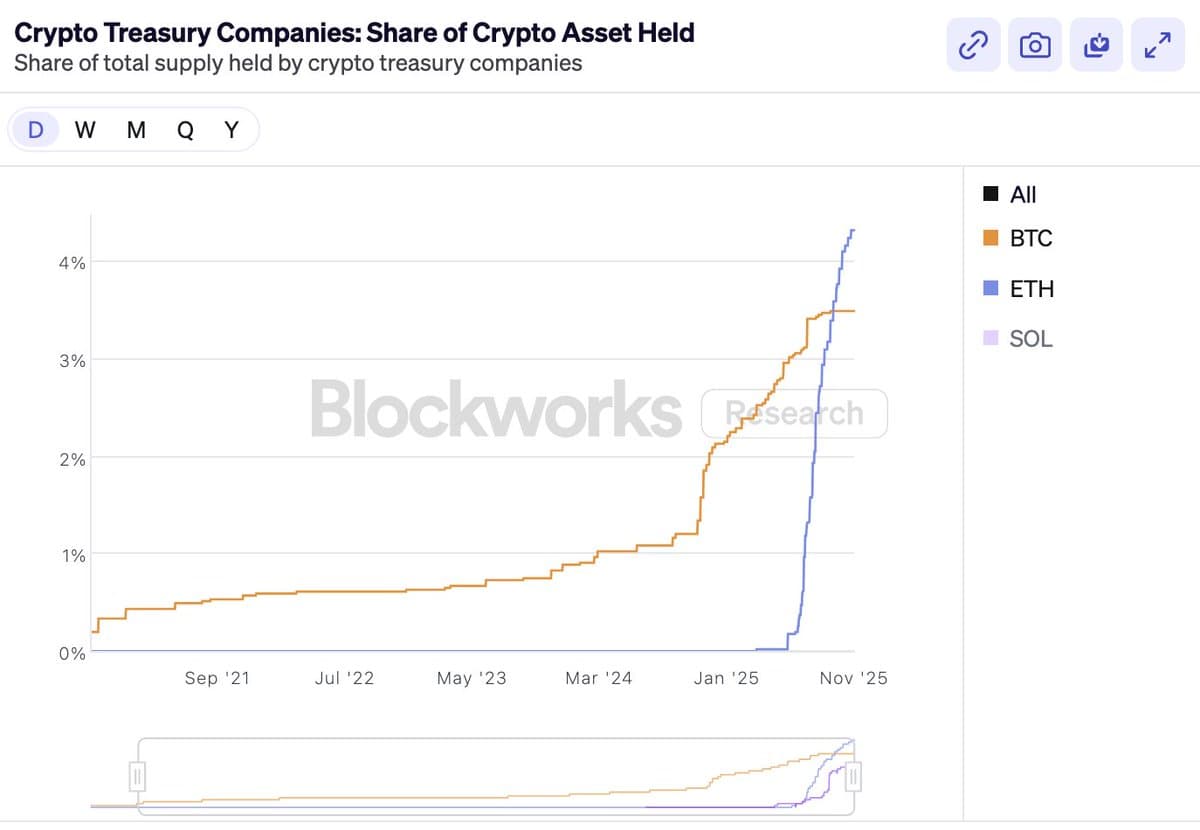
Task: Enable yearly (Y) frequency
Action: [x=231, y=129]
